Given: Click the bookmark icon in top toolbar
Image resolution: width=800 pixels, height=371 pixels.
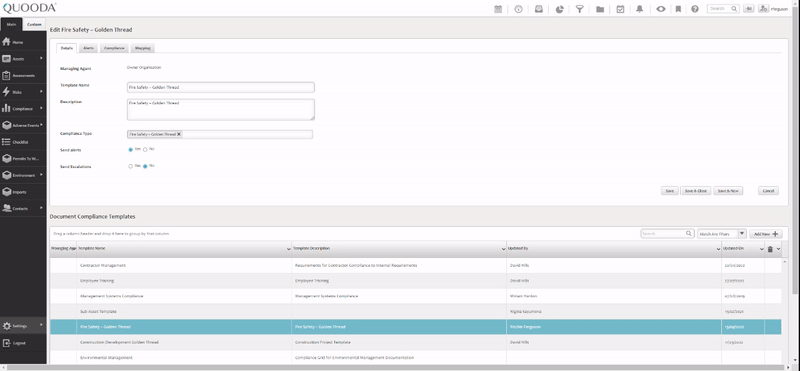Looking at the screenshot, I should [678, 9].
